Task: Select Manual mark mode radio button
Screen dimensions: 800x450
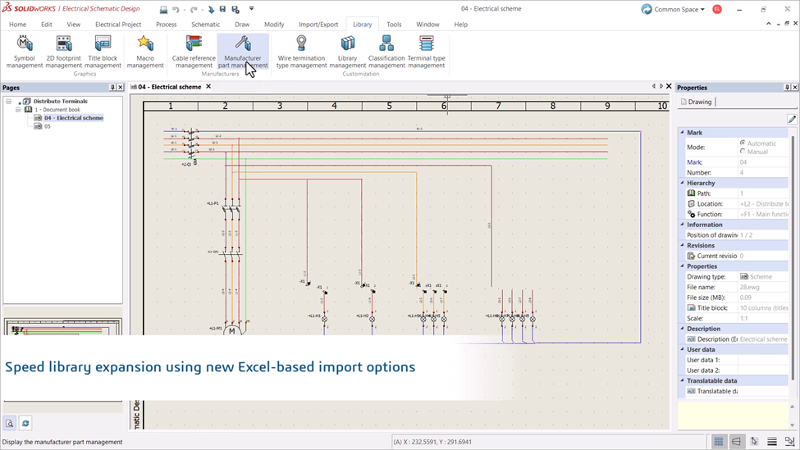Action: pyautogui.click(x=742, y=151)
